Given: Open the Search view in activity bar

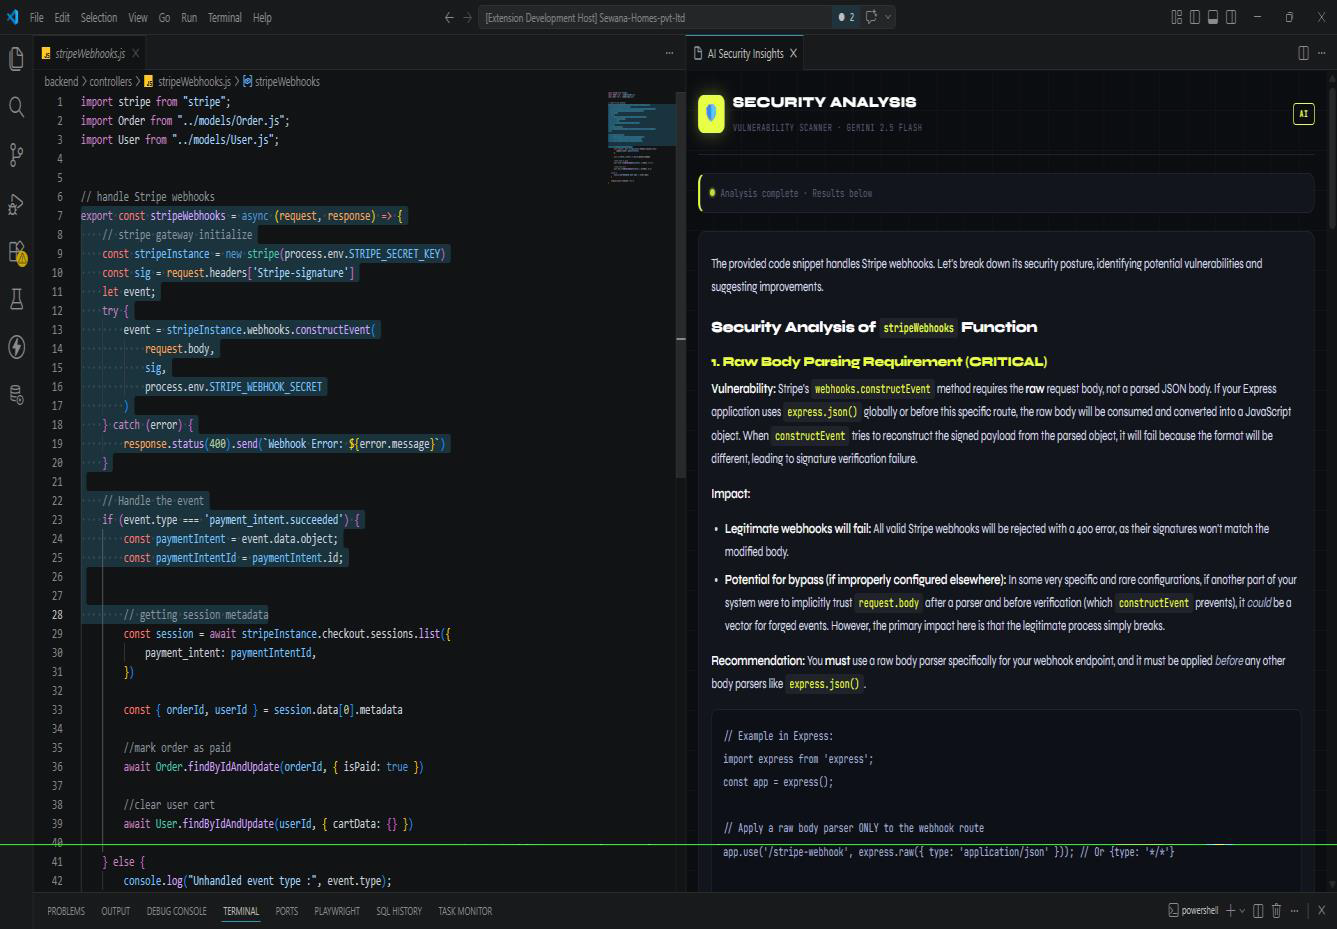Looking at the screenshot, I should (16, 107).
